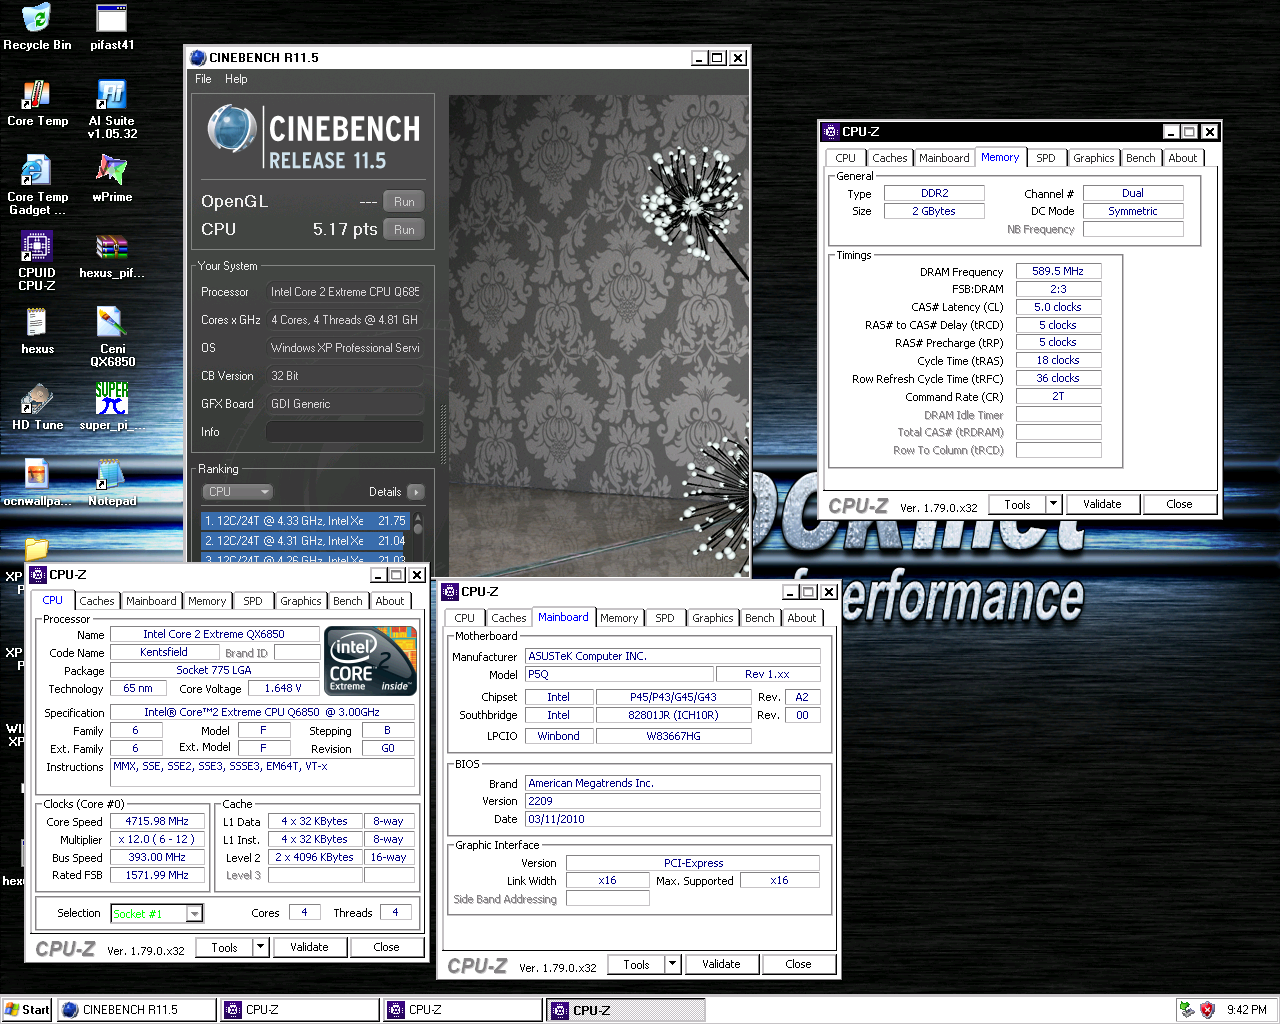
Task: Open the hexus text file icon
Action: (37, 331)
